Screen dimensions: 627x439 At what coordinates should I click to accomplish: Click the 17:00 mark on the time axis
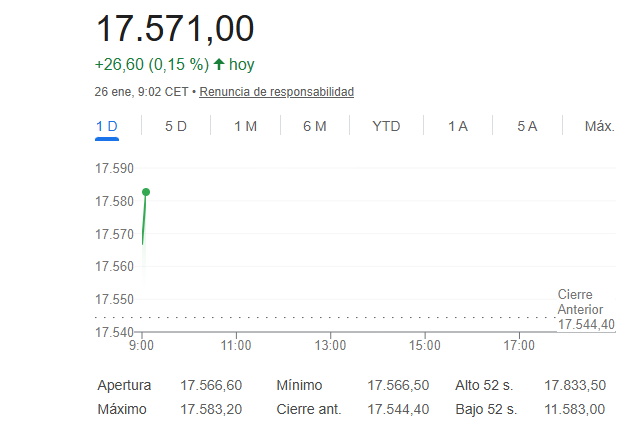coord(519,346)
